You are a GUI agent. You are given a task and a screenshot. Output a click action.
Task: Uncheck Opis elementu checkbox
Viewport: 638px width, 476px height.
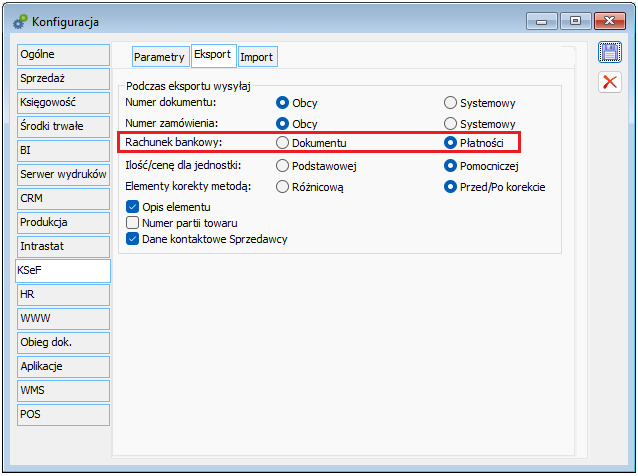coord(133,206)
